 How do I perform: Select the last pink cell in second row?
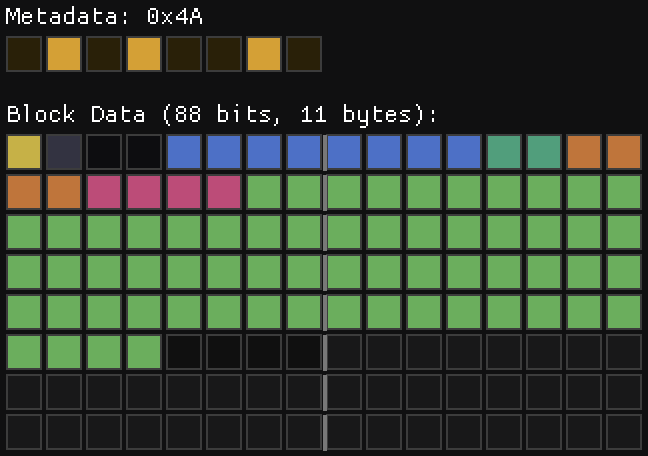[224, 192]
